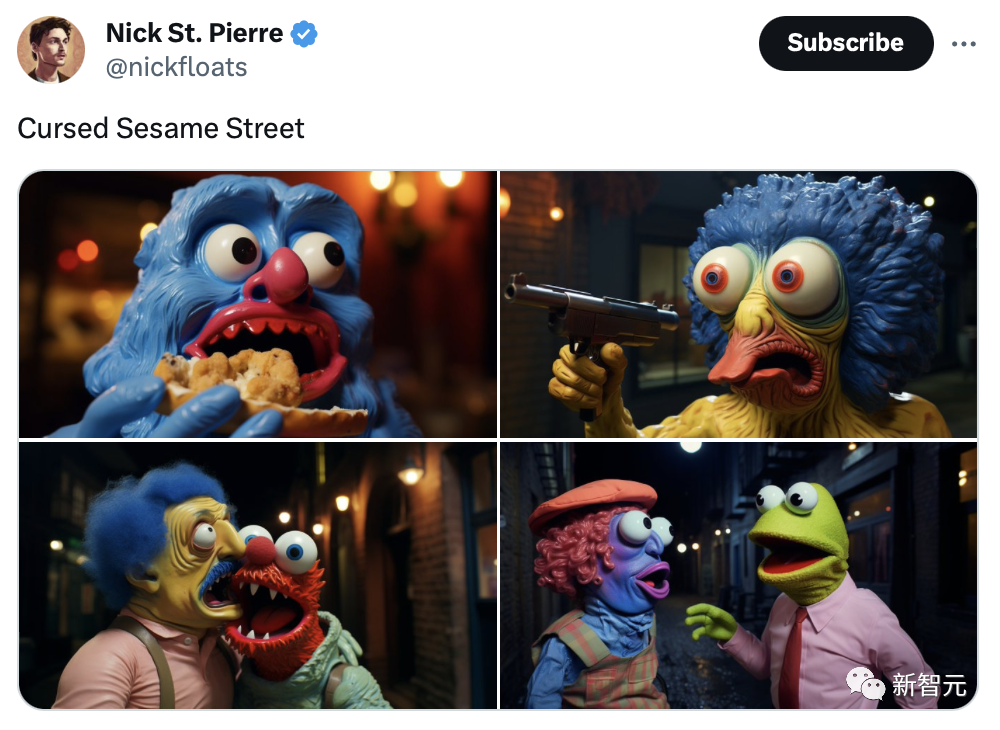Image resolution: width=1000 pixels, height=730 pixels.
Task: Click the WeChat logo watermark
Action: click(865, 684)
